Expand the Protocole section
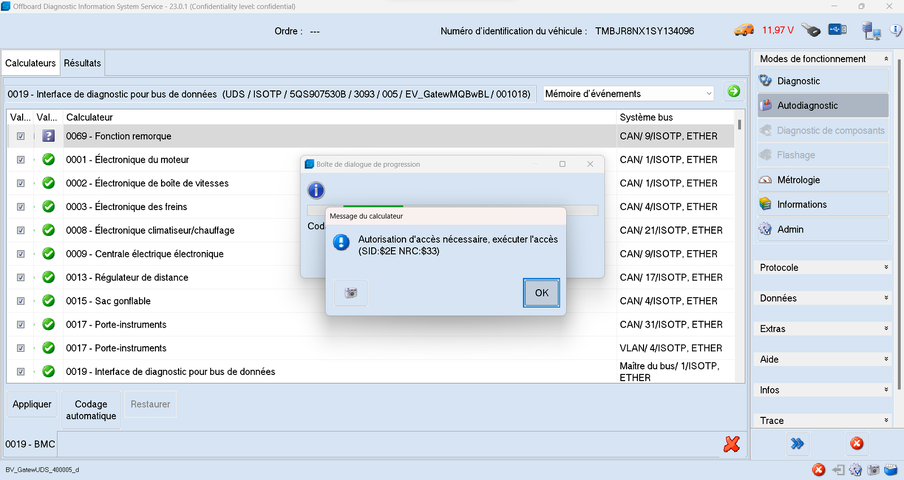The width and height of the screenshot is (904, 480). click(x=824, y=268)
